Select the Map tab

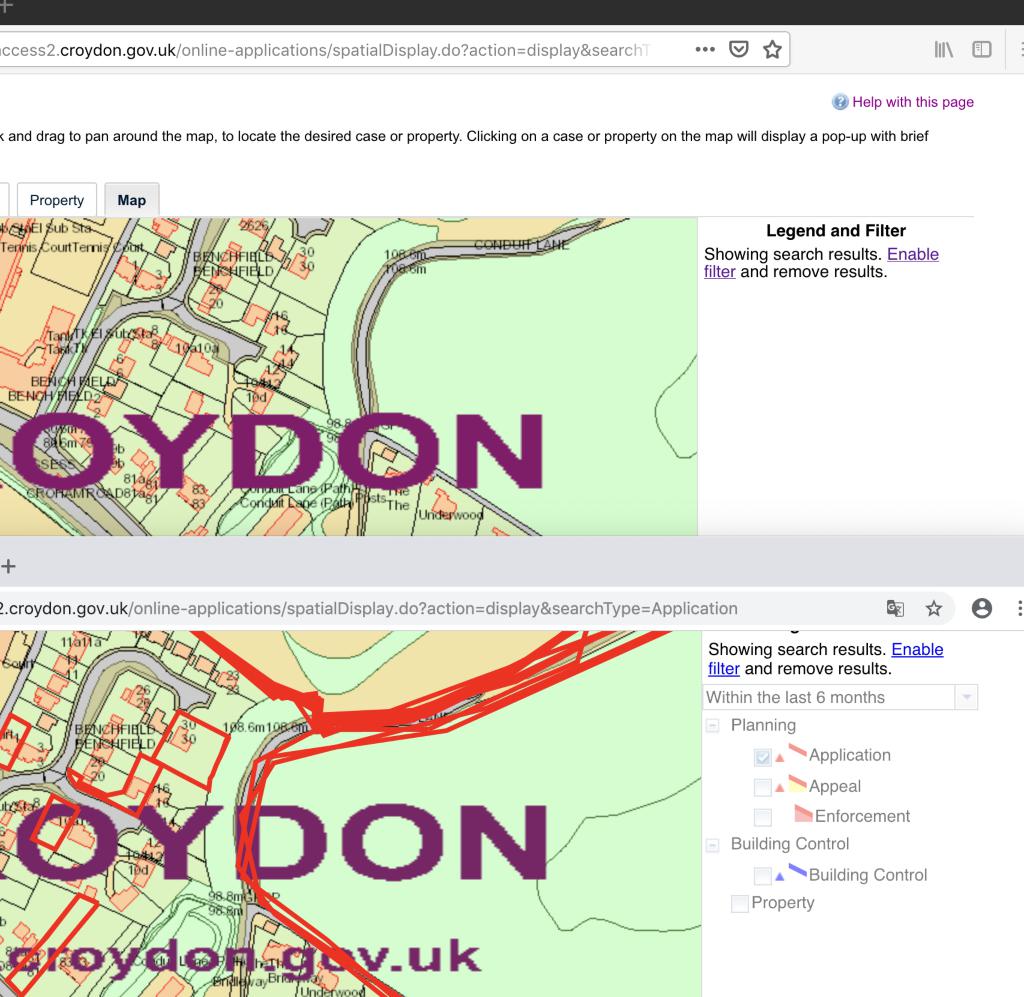click(x=131, y=200)
